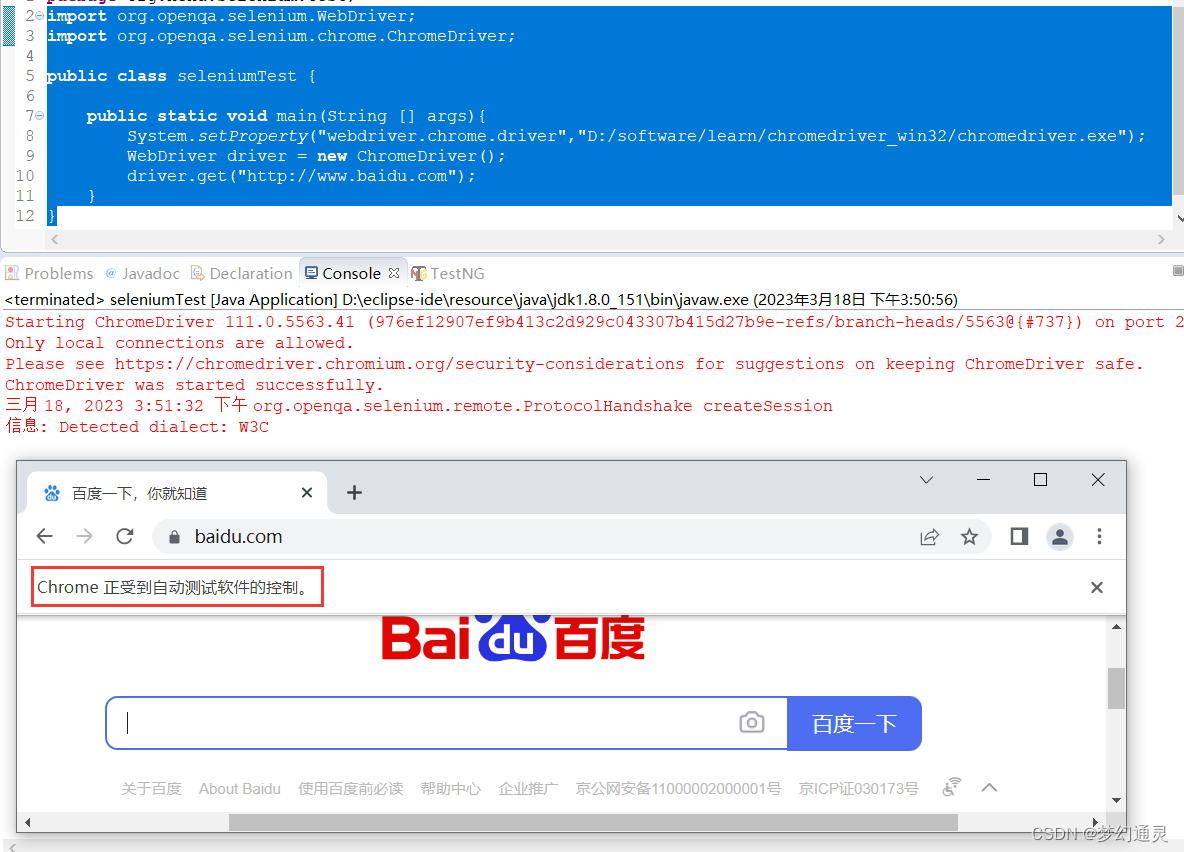Open 关于百度 footer link
Image resolution: width=1184 pixels, height=852 pixels.
151,789
